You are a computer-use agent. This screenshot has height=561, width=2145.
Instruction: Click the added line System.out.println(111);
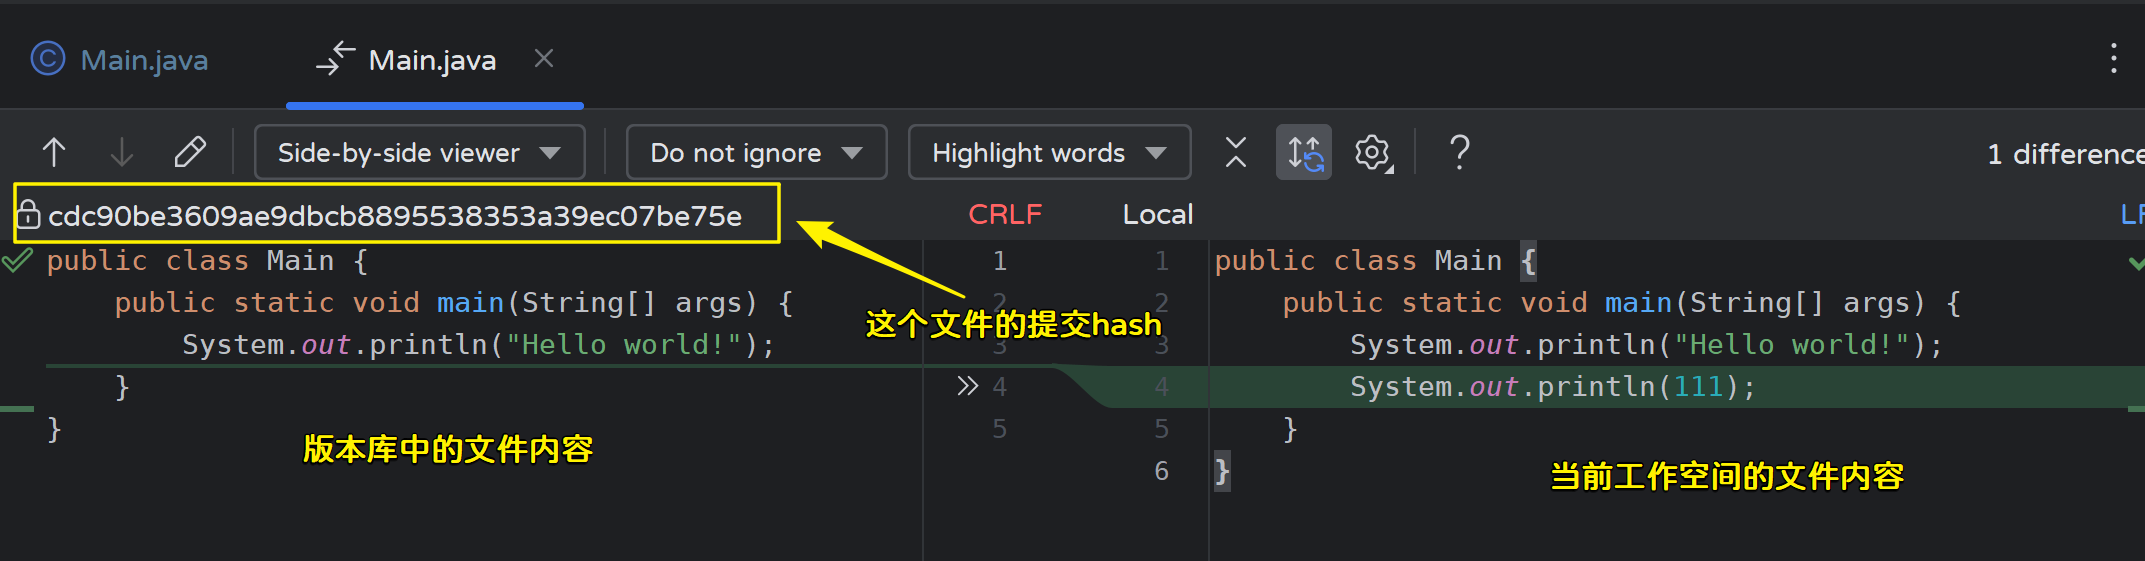pyautogui.click(x=1552, y=387)
